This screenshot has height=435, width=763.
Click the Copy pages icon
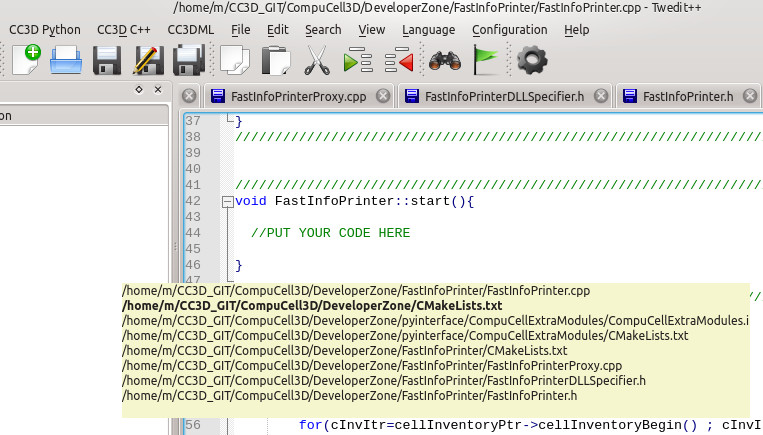click(x=234, y=61)
